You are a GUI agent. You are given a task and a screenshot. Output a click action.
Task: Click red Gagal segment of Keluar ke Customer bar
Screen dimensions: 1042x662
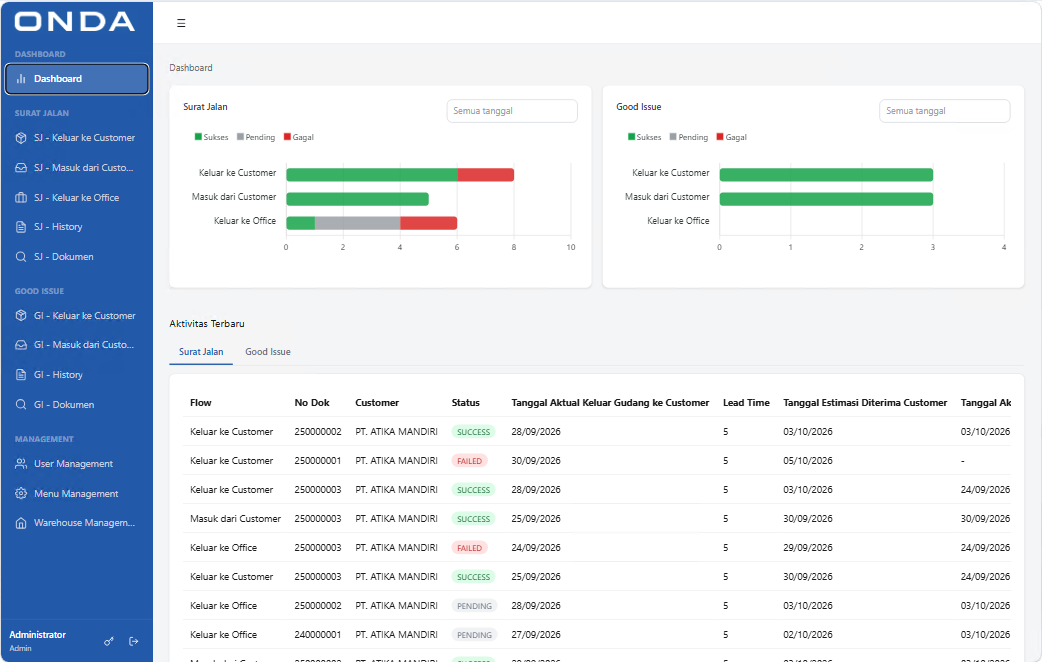click(485, 175)
